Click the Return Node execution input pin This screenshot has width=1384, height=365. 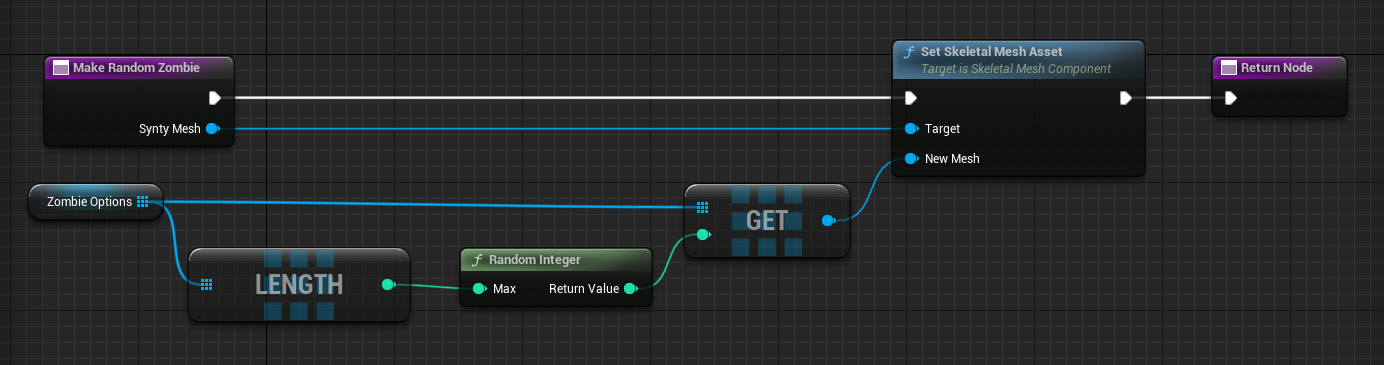(x=1230, y=98)
